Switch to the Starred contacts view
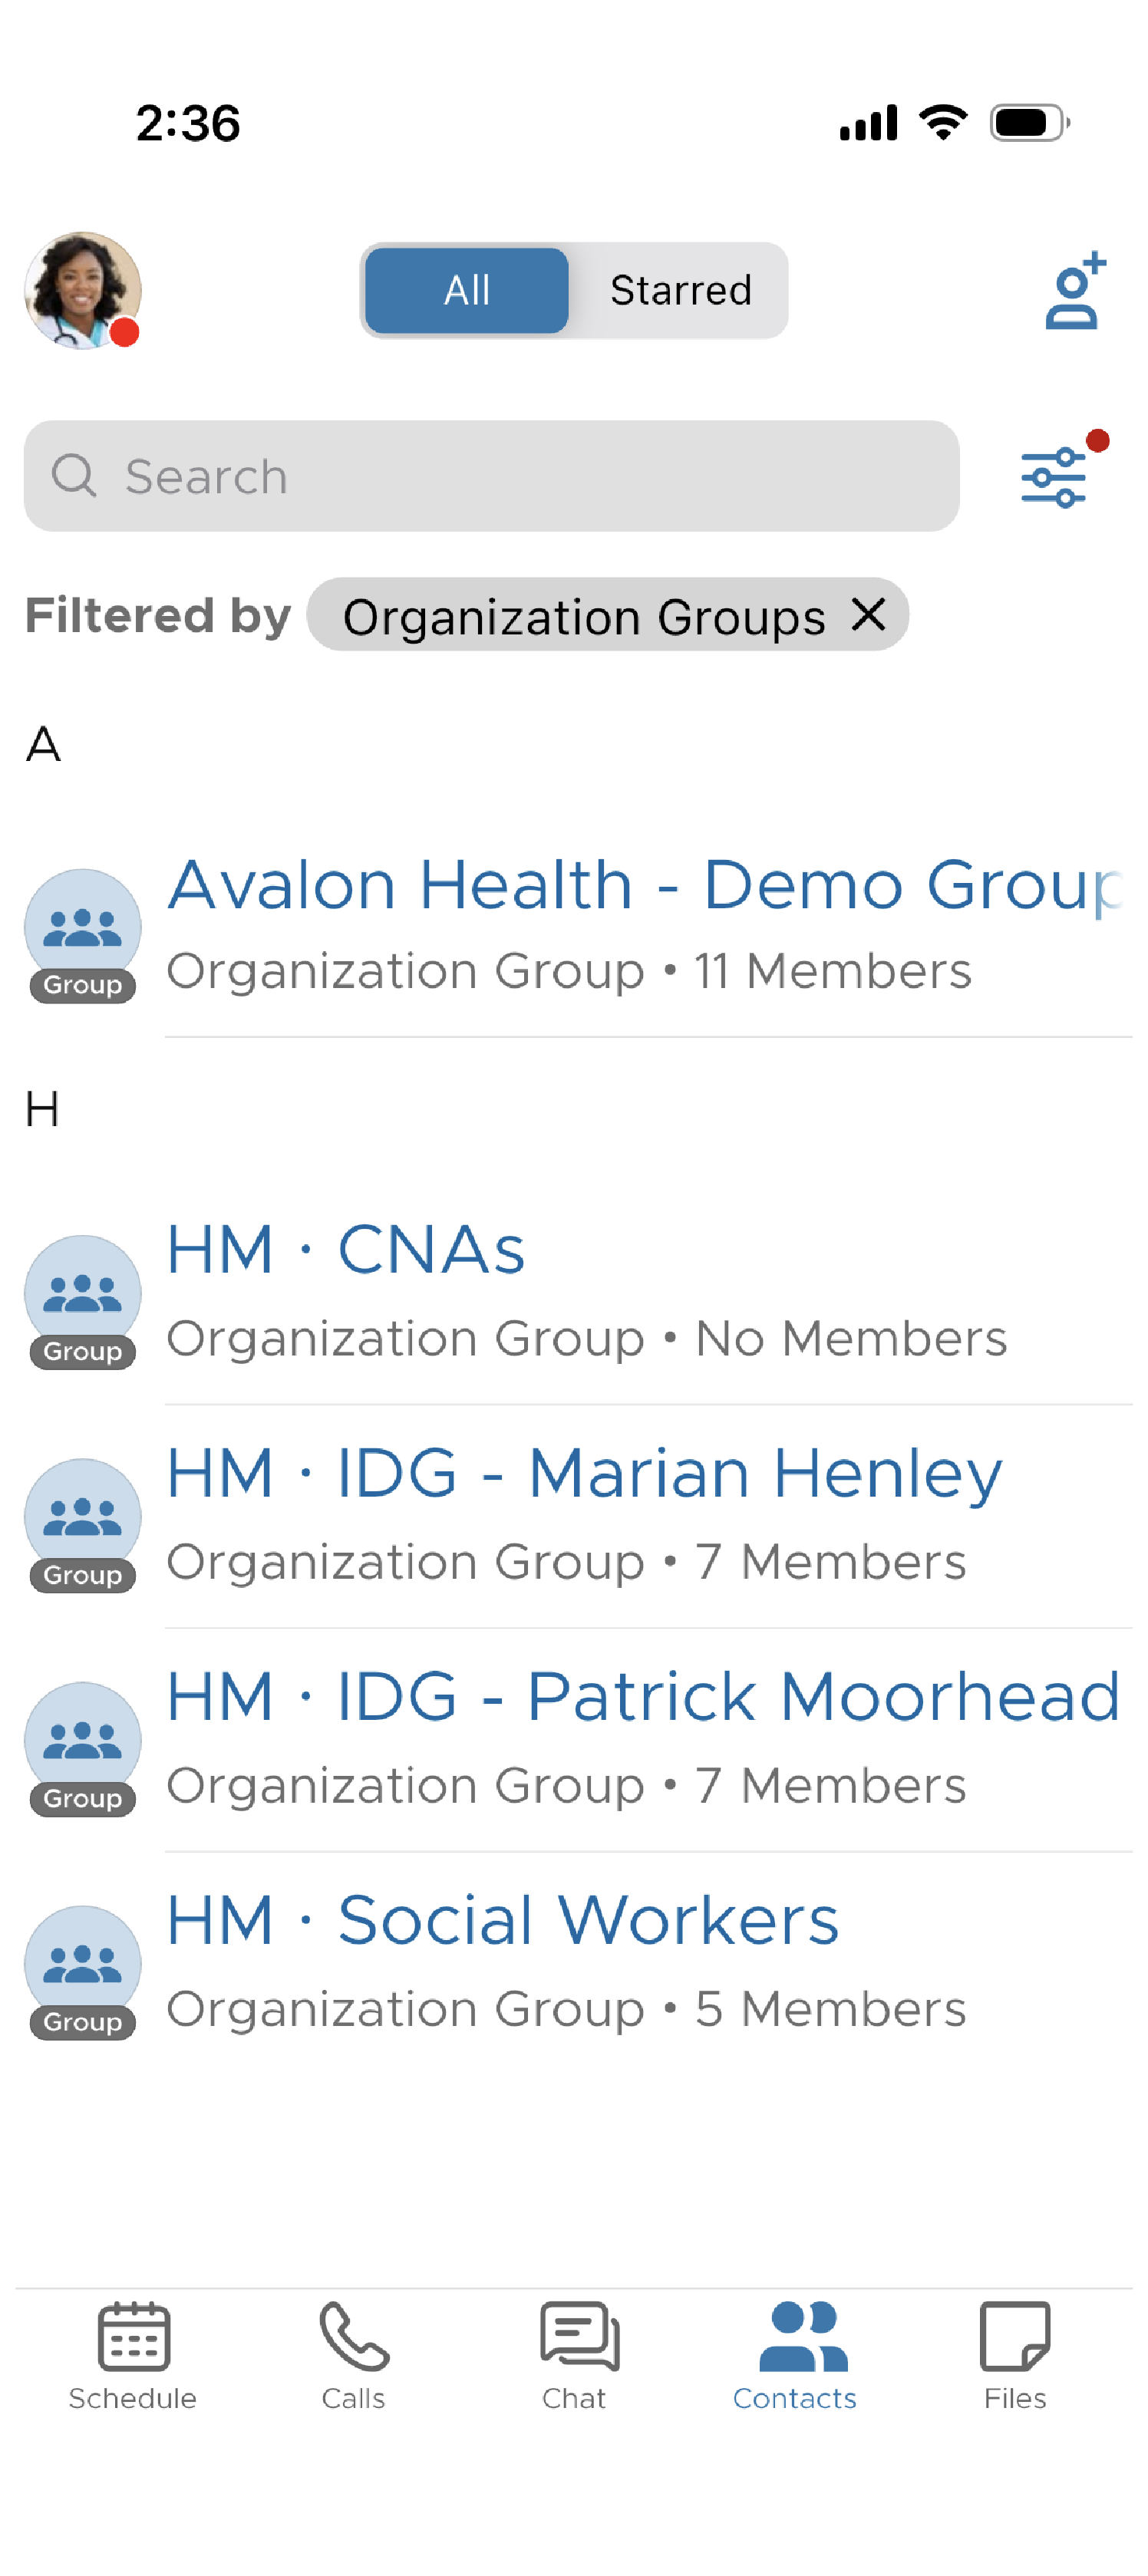The image size is (1148, 2576). 681,291
